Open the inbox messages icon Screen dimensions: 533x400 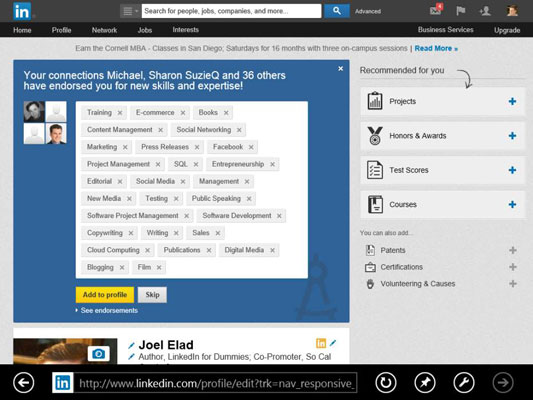[436, 10]
